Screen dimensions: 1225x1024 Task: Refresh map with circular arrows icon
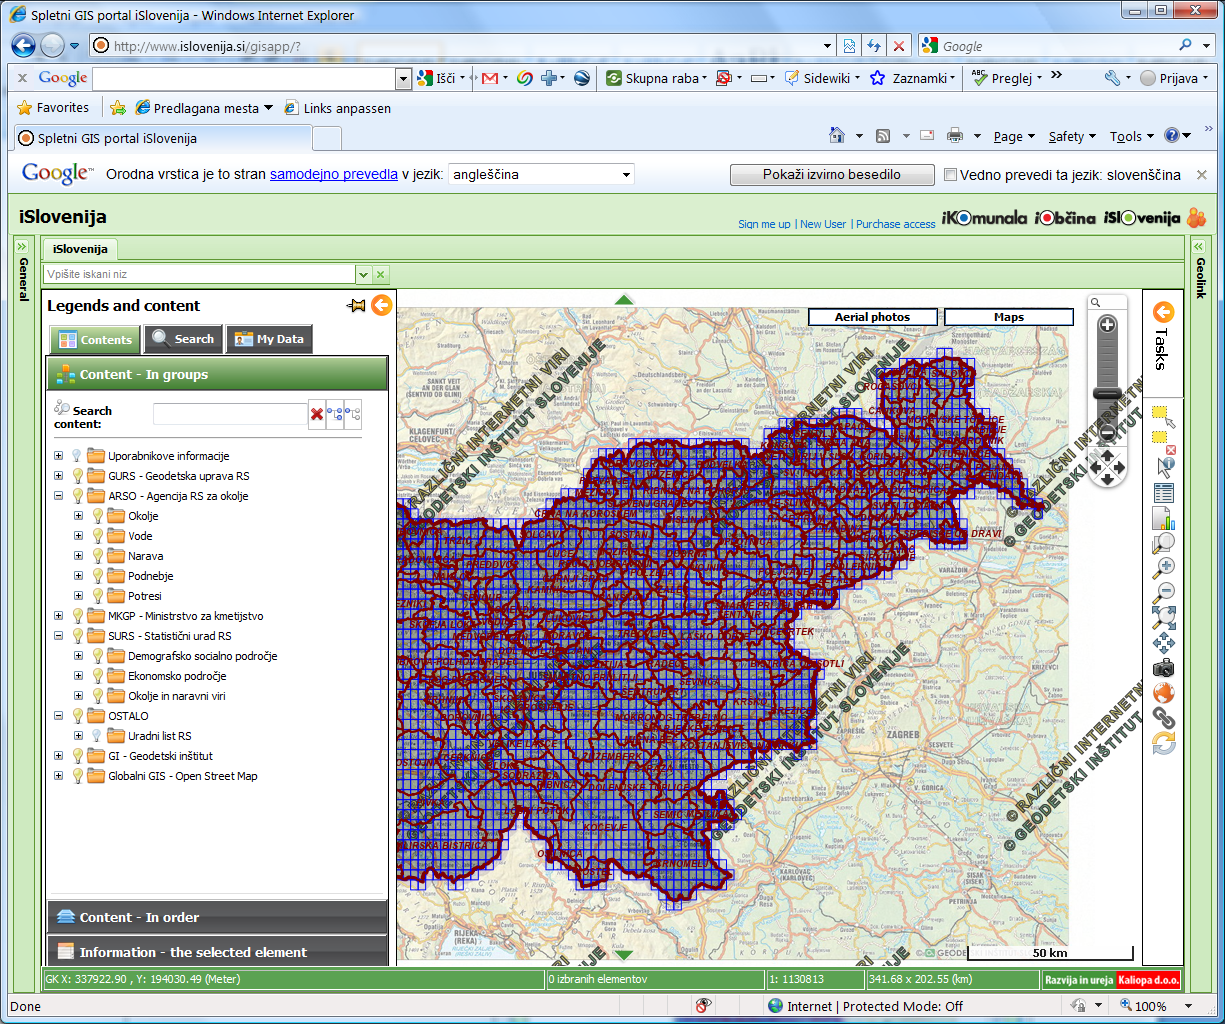click(x=1163, y=743)
